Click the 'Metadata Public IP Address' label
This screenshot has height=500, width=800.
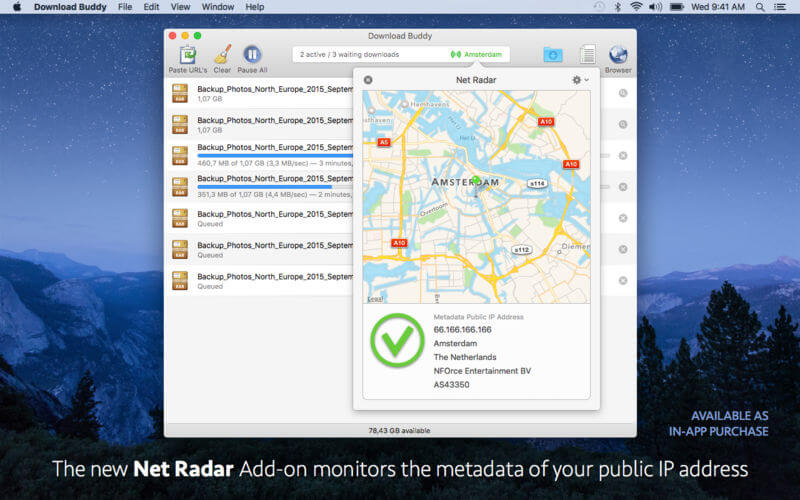479,317
